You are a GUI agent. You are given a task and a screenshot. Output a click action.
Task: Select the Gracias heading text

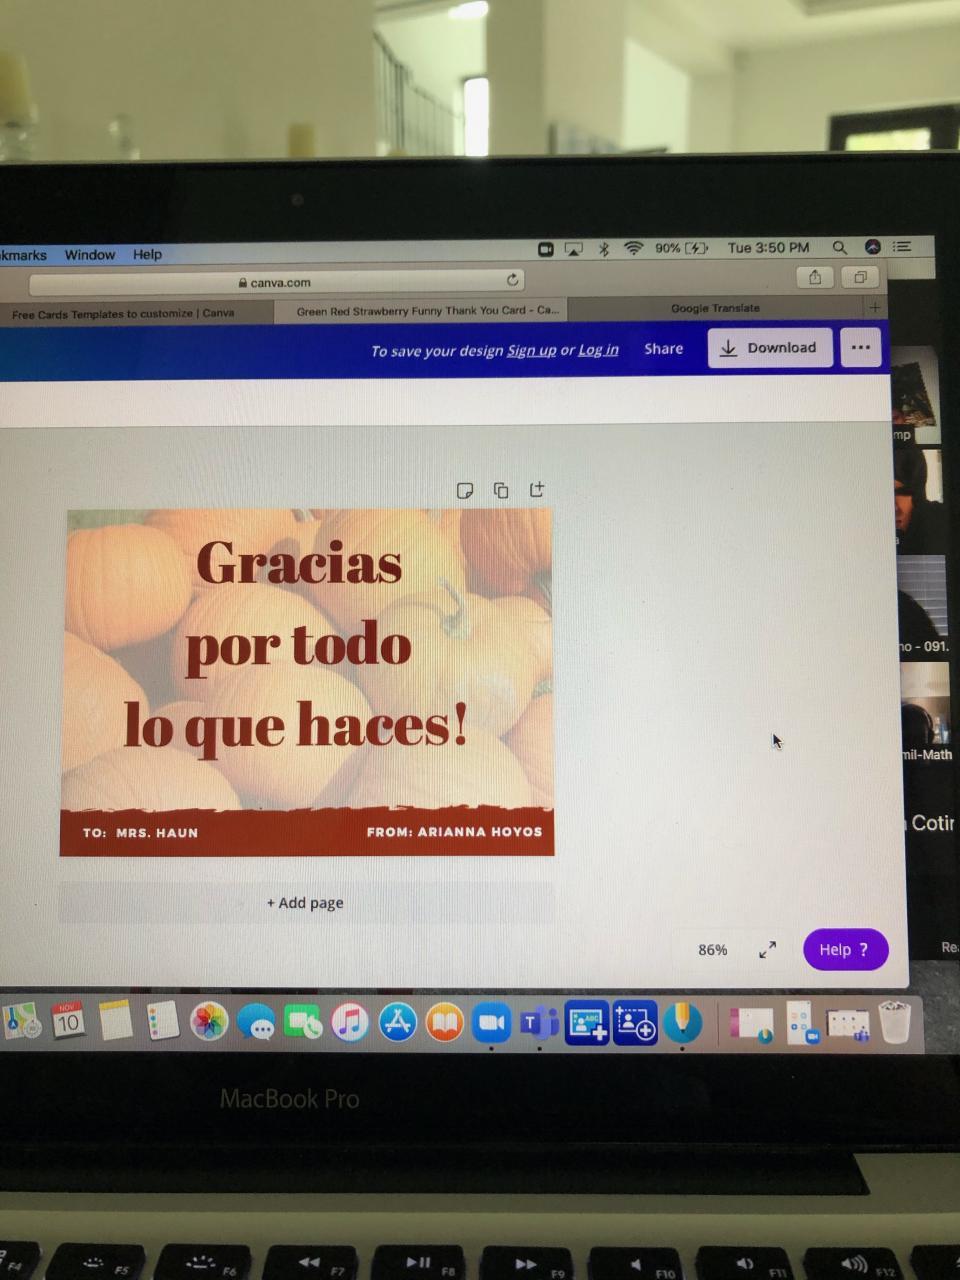(299, 562)
